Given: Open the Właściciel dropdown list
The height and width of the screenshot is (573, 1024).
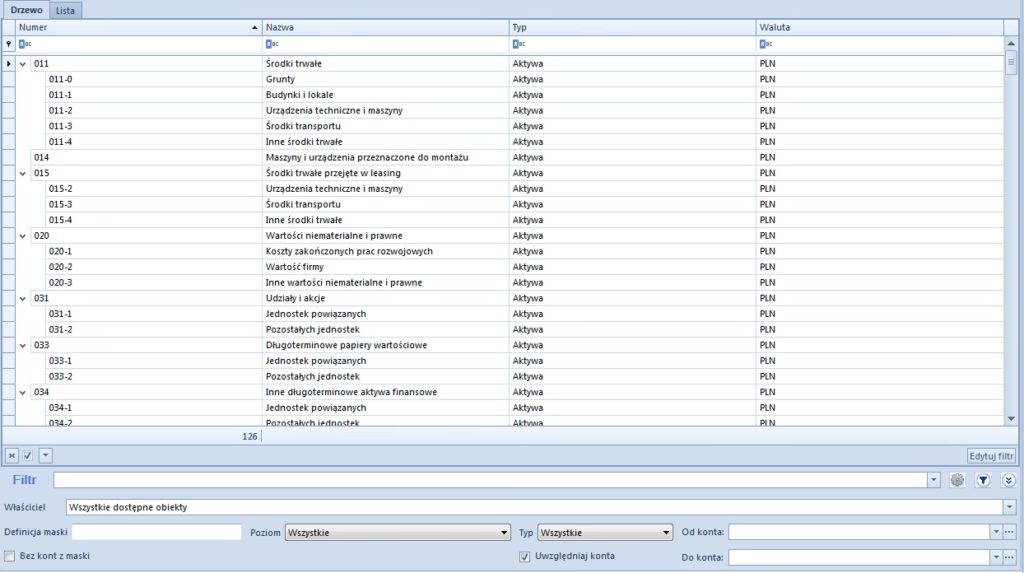Looking at the screenshot, I should click(x=1008, y=507).
